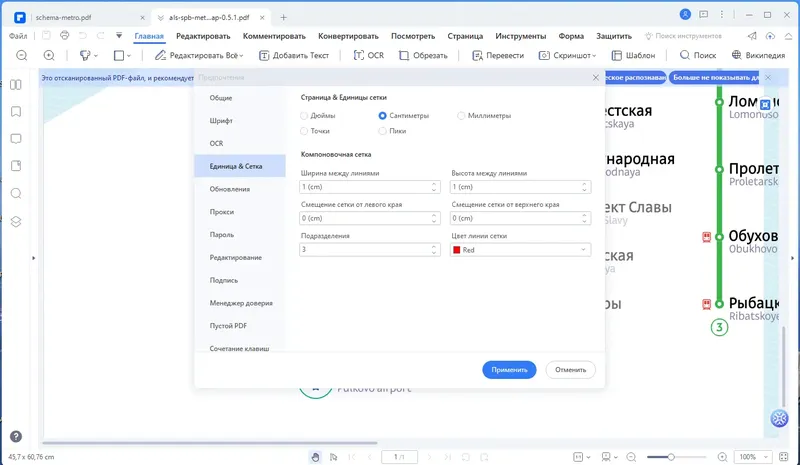Select the Дюймы radio button
Viewport: 800px width, 465px height.
point(304,116)
